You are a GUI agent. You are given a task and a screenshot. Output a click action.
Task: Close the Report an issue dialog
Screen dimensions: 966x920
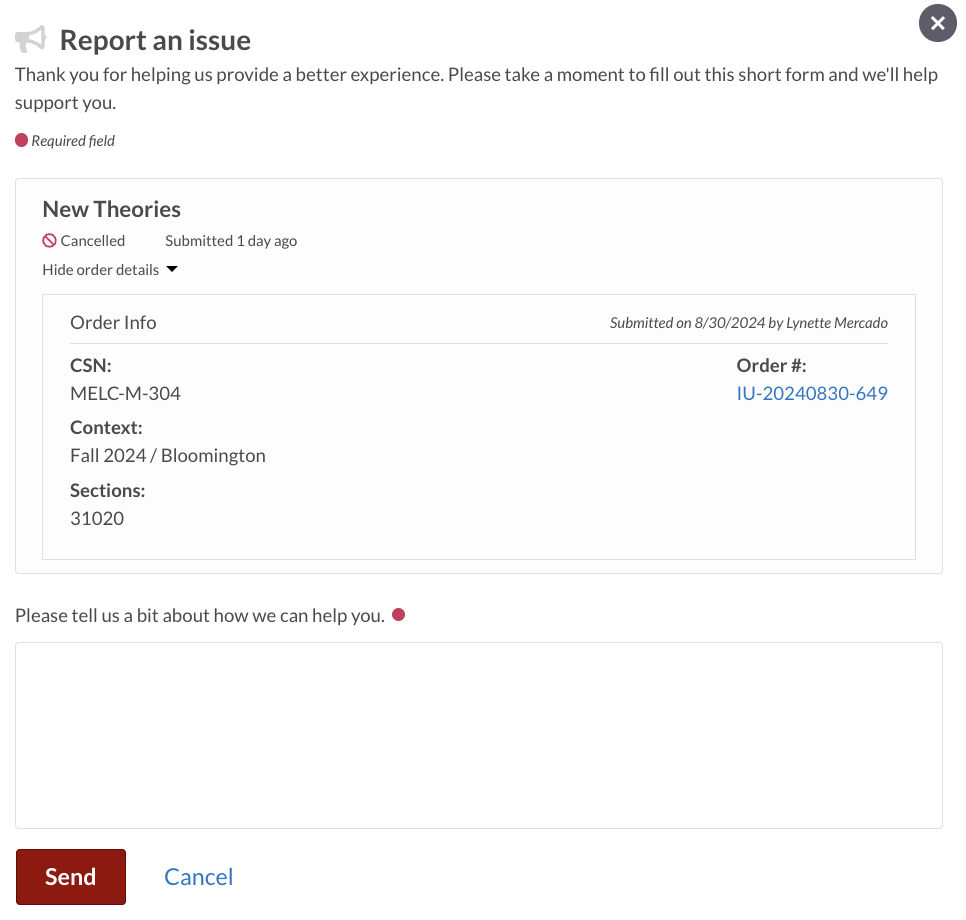click(x=937, y=23)
